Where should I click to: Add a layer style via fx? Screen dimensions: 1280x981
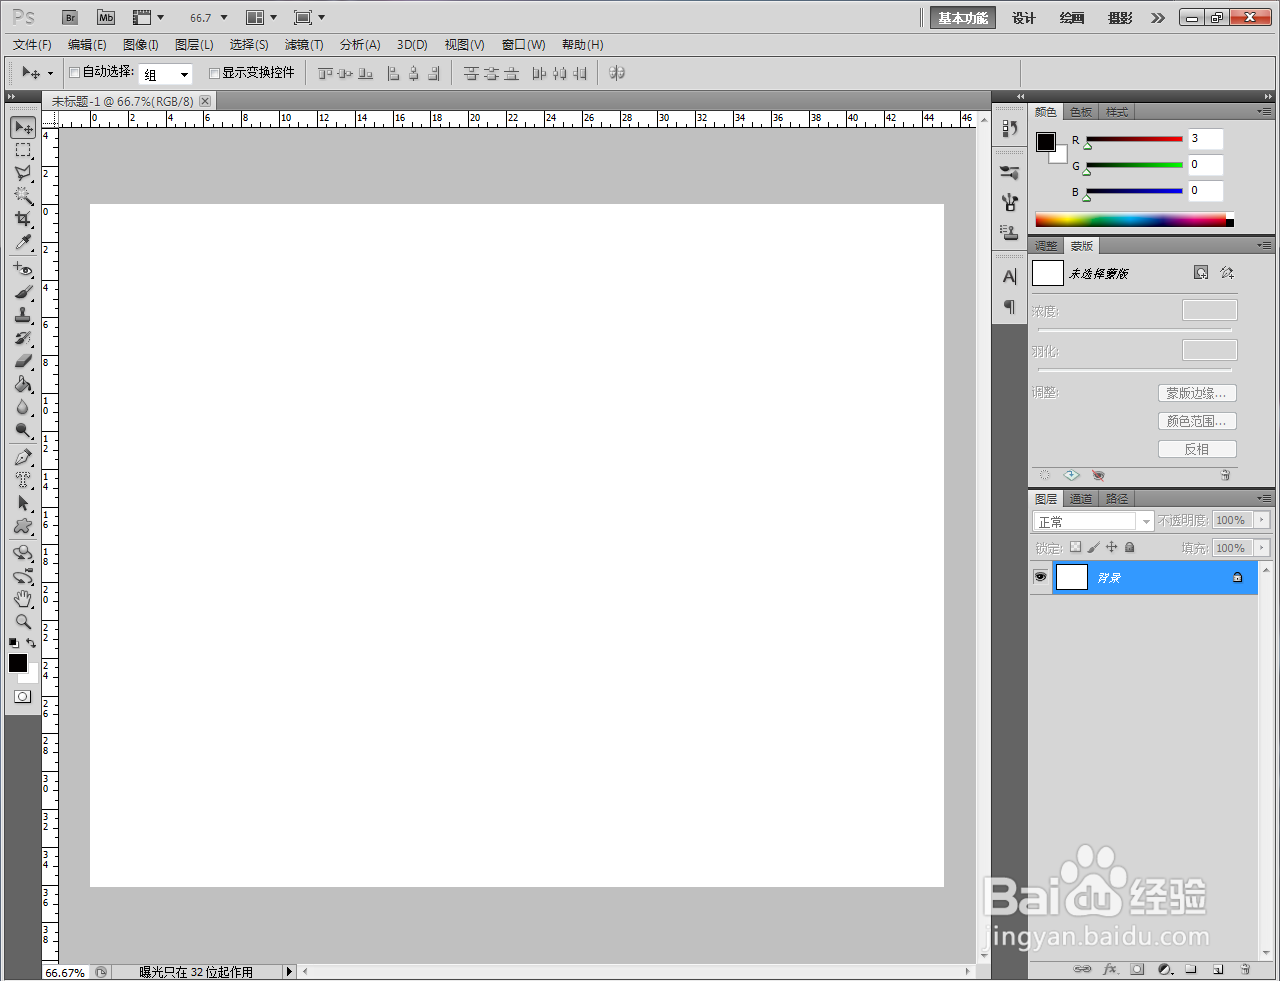[x=1110, y=969]
